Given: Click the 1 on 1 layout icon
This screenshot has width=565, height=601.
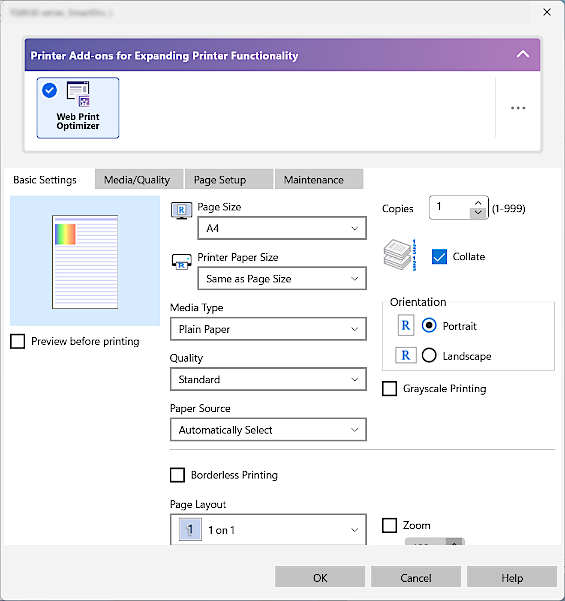Looking at the screenshot, I should pyautogui.click(x=190, y=530).
